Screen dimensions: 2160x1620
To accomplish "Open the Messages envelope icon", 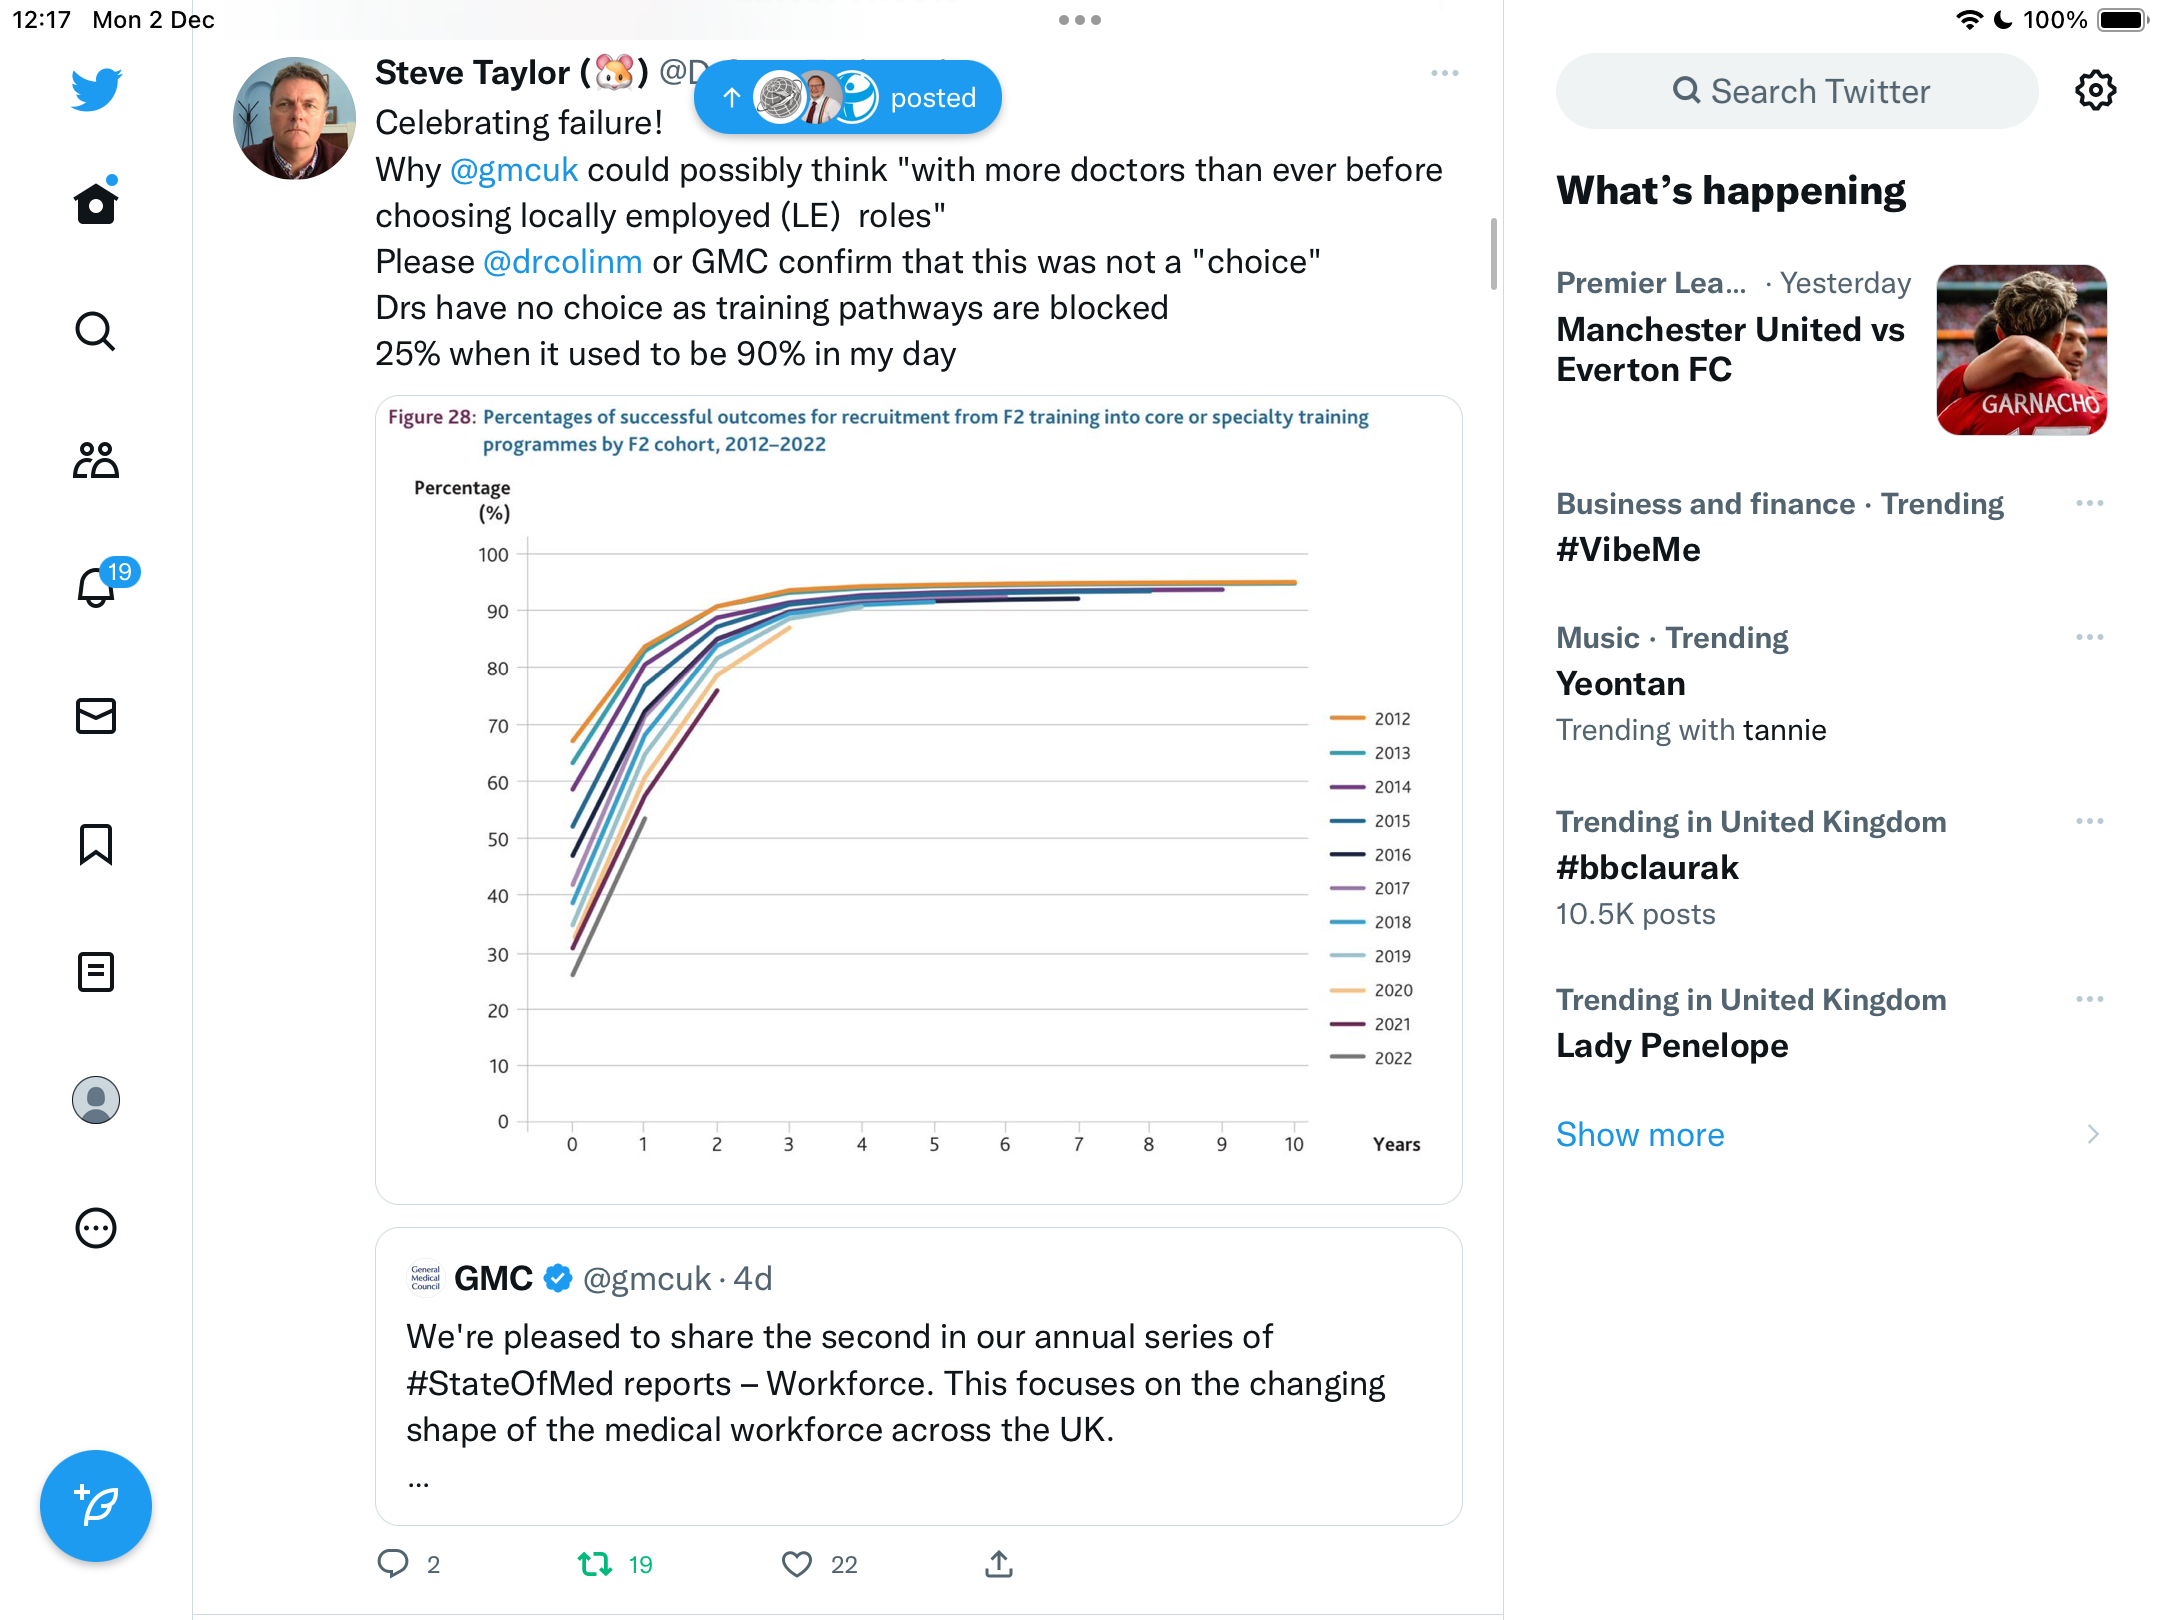I will 96,716.
